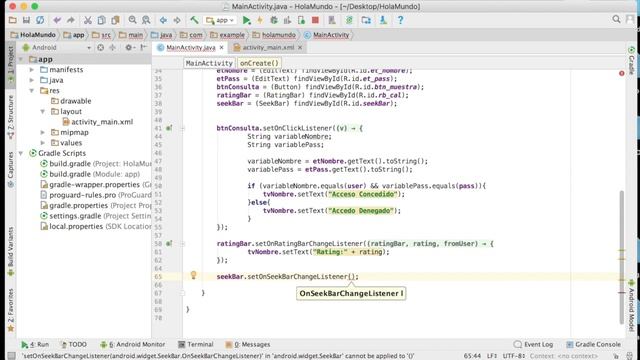Click the Cut scissors icon
The height and width of the screenshot is (360, 640).
coord(88,20)
